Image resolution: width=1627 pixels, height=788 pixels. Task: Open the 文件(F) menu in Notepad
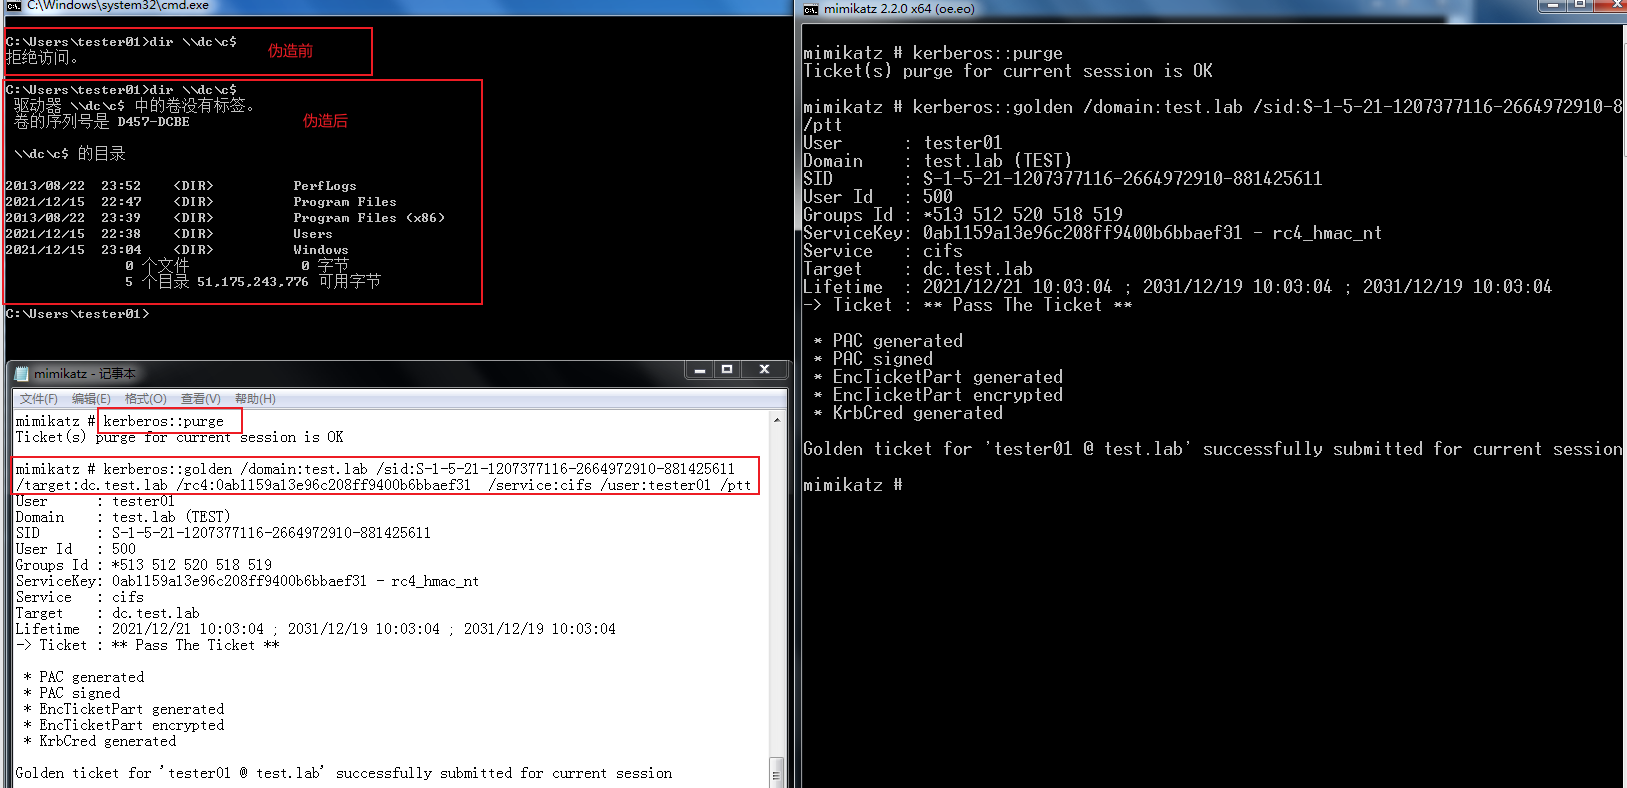click(39, 399)
